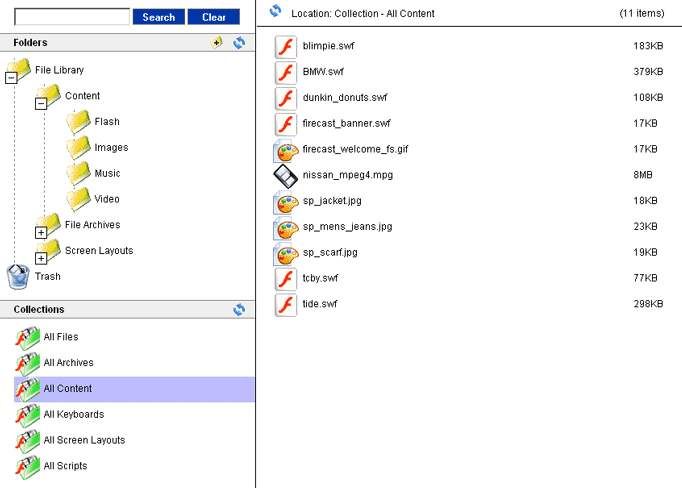Collapse the Content folder node
Viewport: 682px width, 488px height.
coord(41,104)
